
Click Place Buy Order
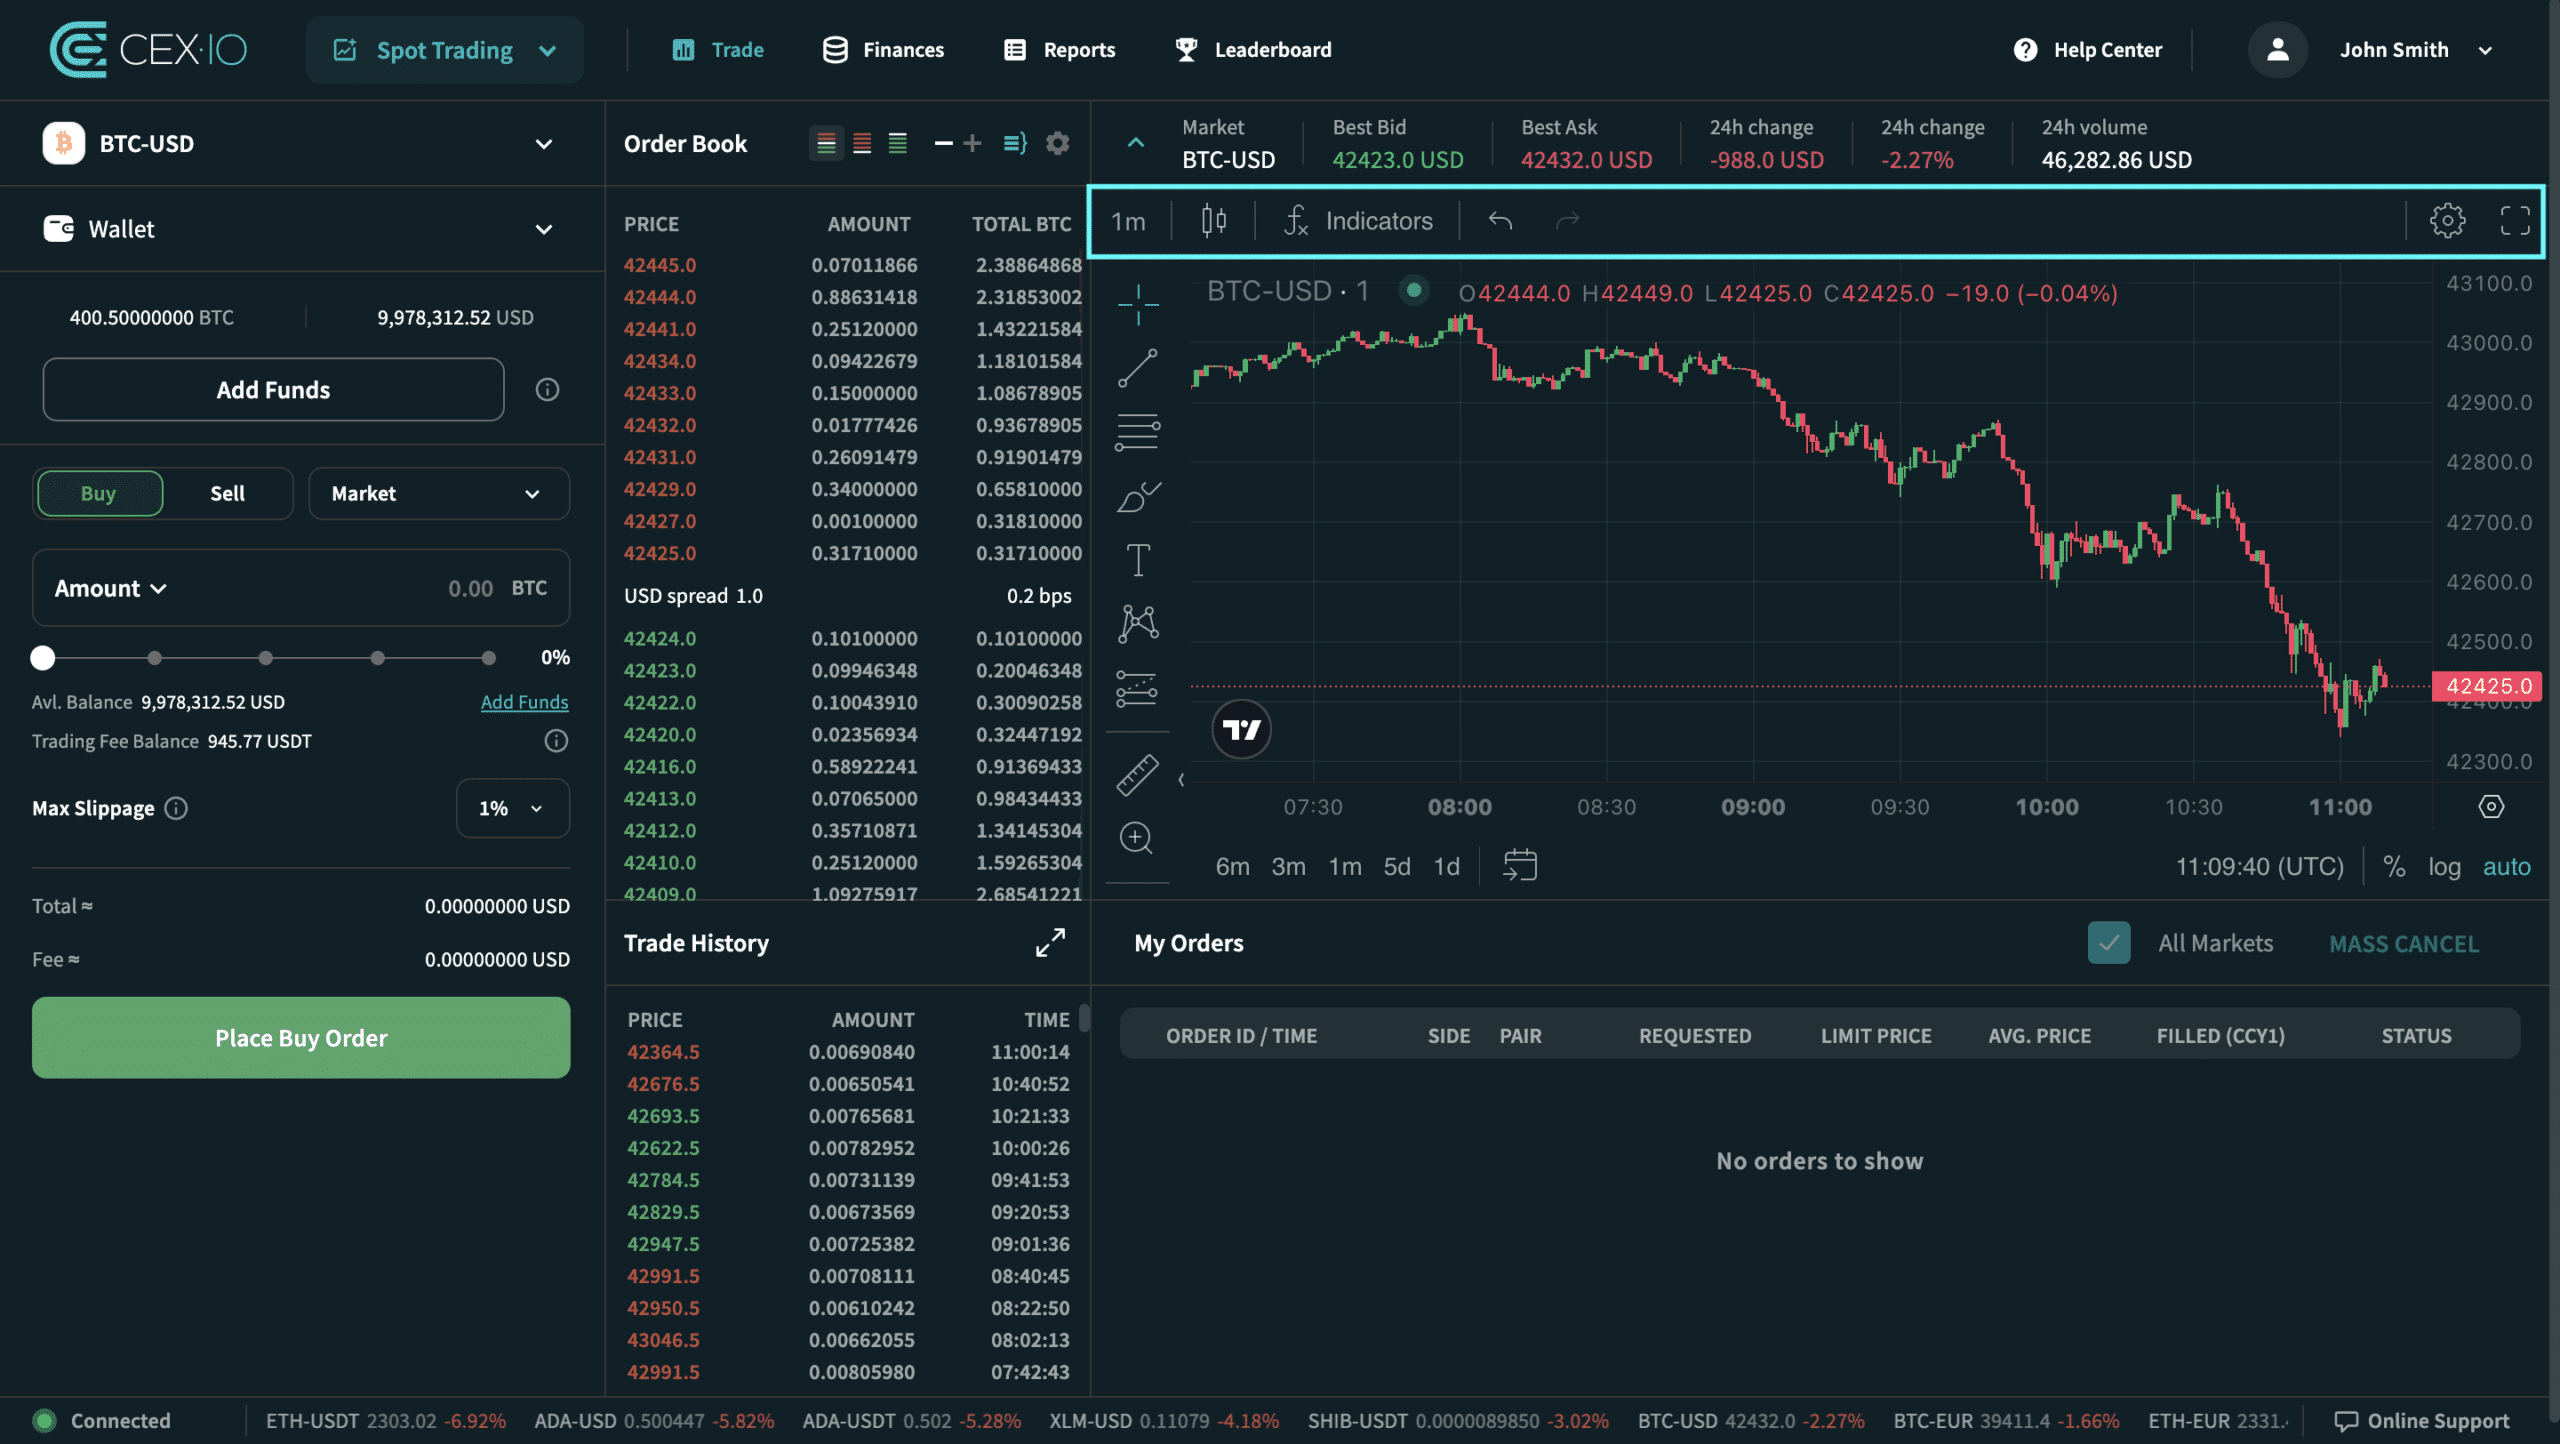point(301,1038)
